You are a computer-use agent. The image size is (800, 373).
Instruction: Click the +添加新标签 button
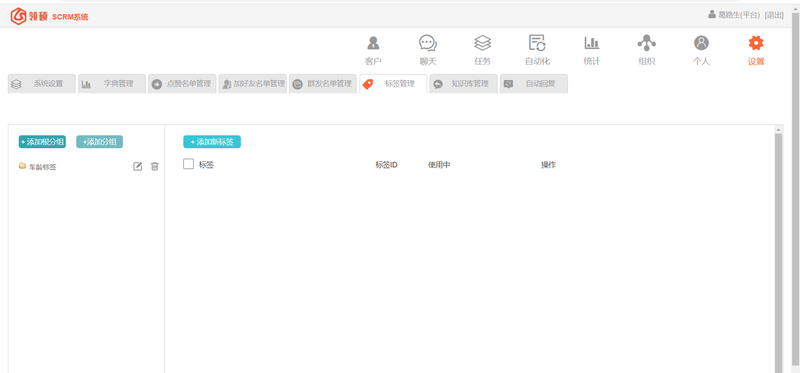[212, 142]
